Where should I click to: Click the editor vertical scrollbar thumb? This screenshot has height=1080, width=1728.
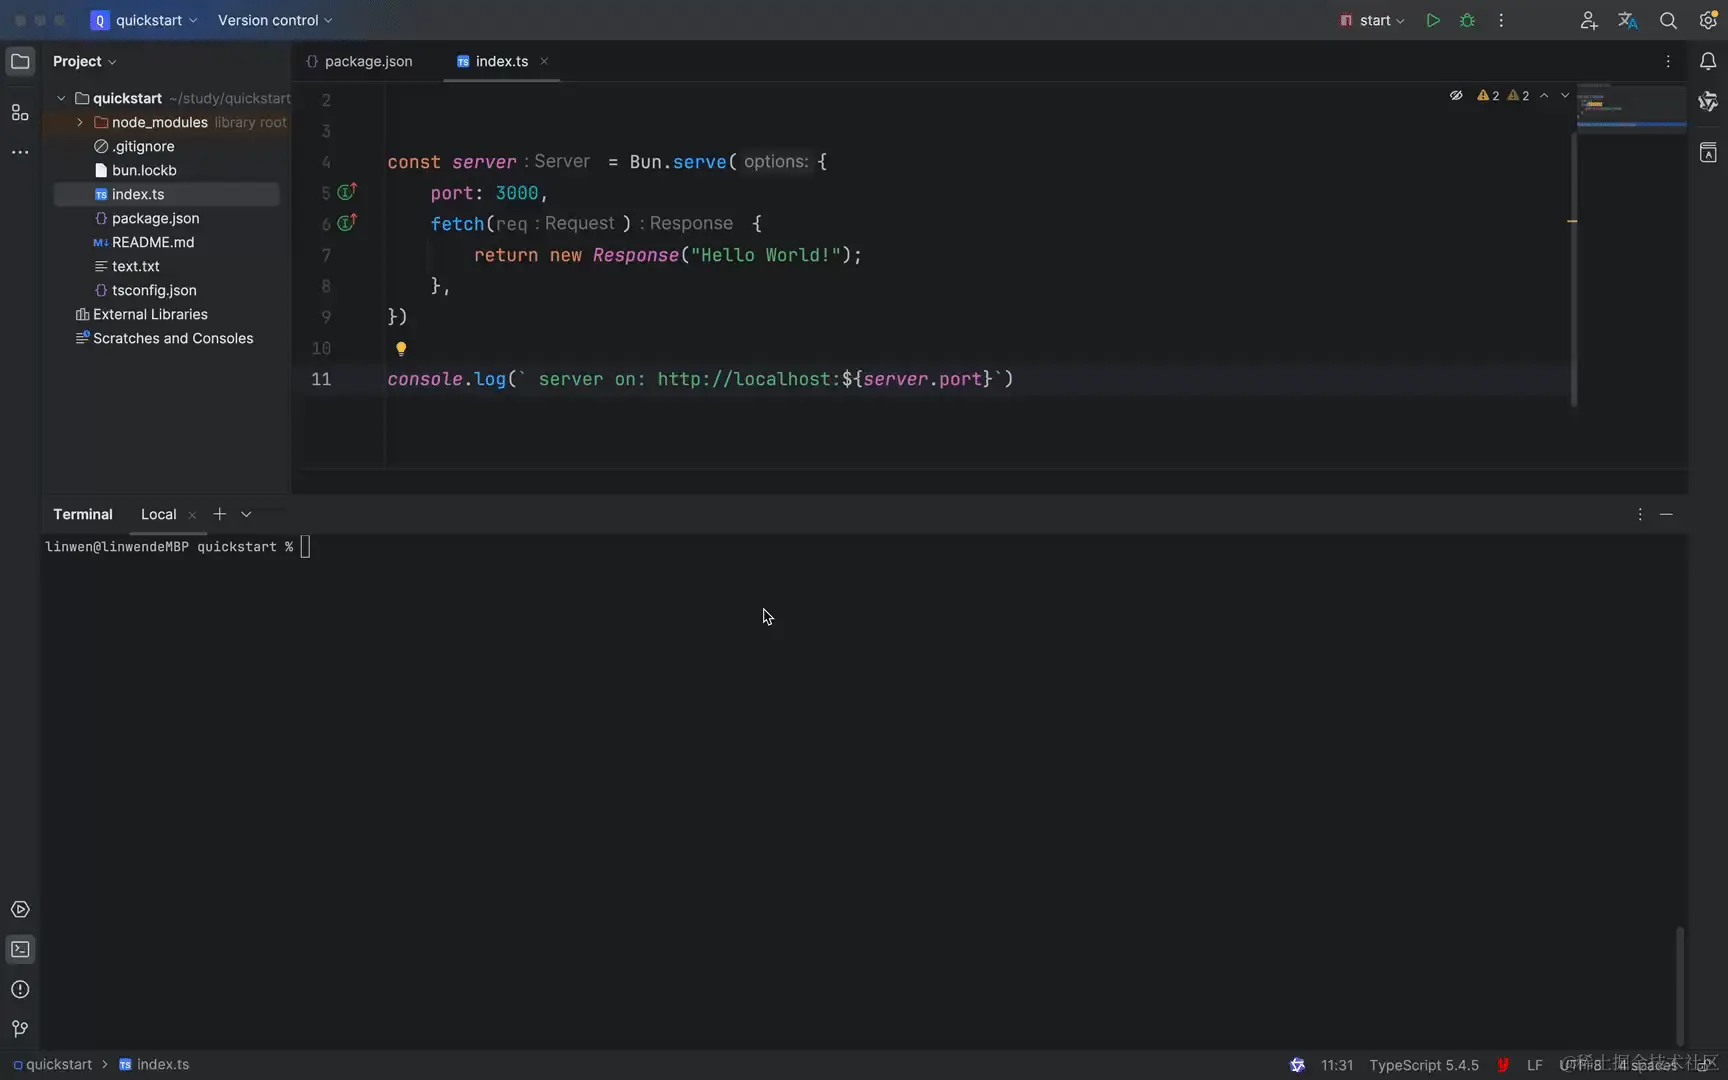click(1574, 270)
